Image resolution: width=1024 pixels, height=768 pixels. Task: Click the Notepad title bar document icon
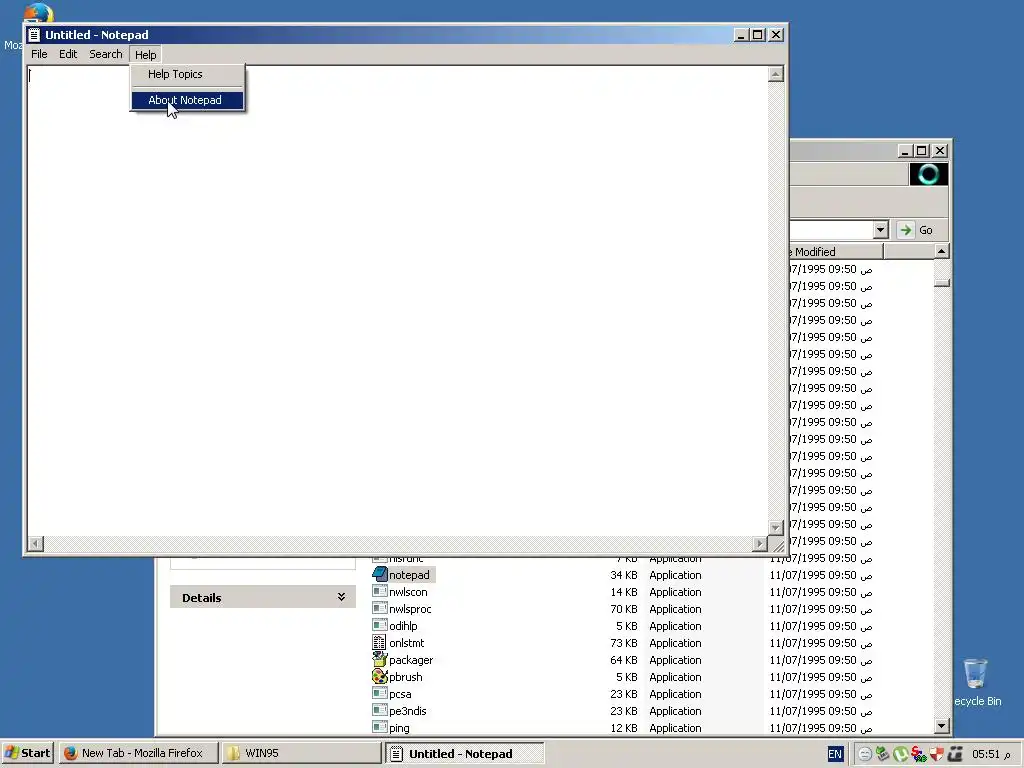[x=34, y=35]
